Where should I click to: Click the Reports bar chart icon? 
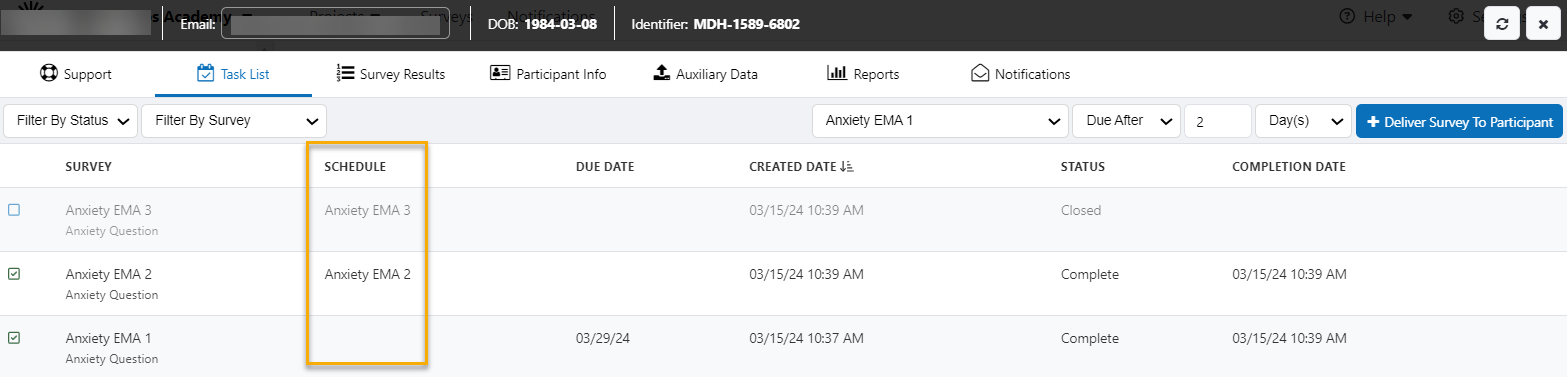pos(837,73)
